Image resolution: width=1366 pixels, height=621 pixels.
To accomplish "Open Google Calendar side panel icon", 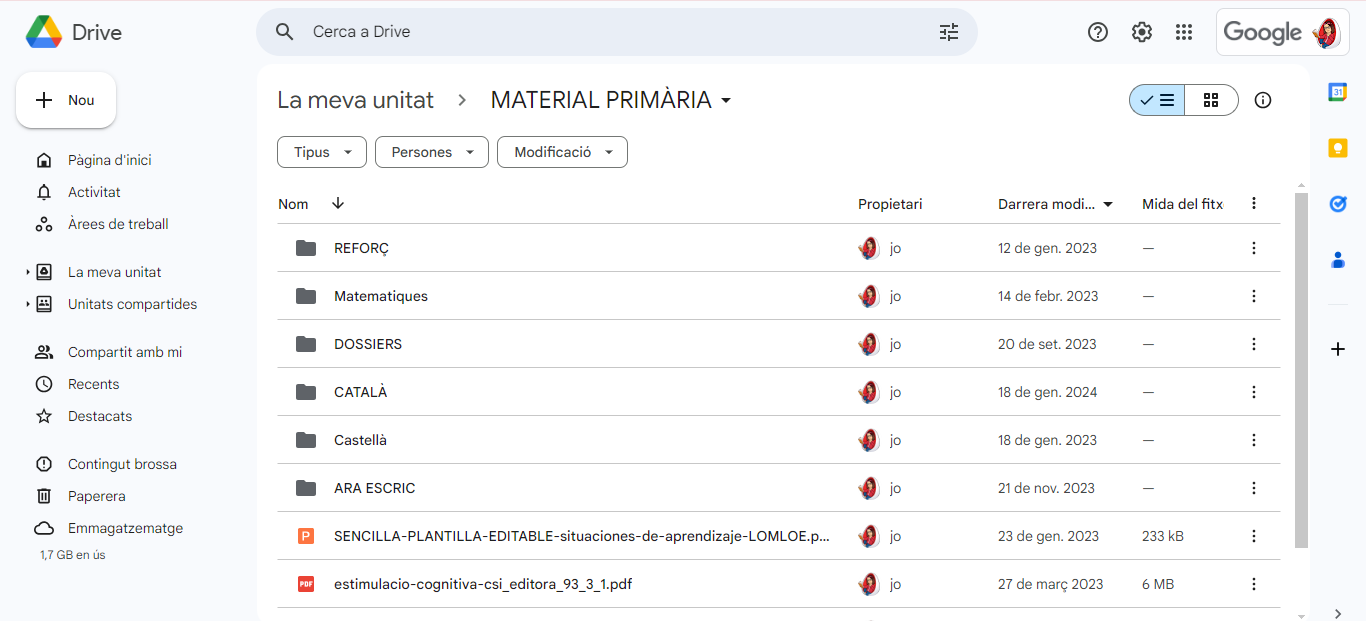I will [x=1337, y=92].
